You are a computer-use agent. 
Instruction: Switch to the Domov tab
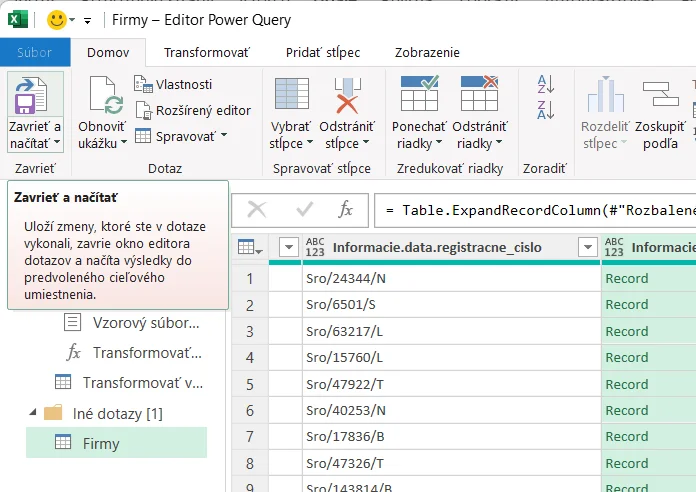[x=108, y=52]
